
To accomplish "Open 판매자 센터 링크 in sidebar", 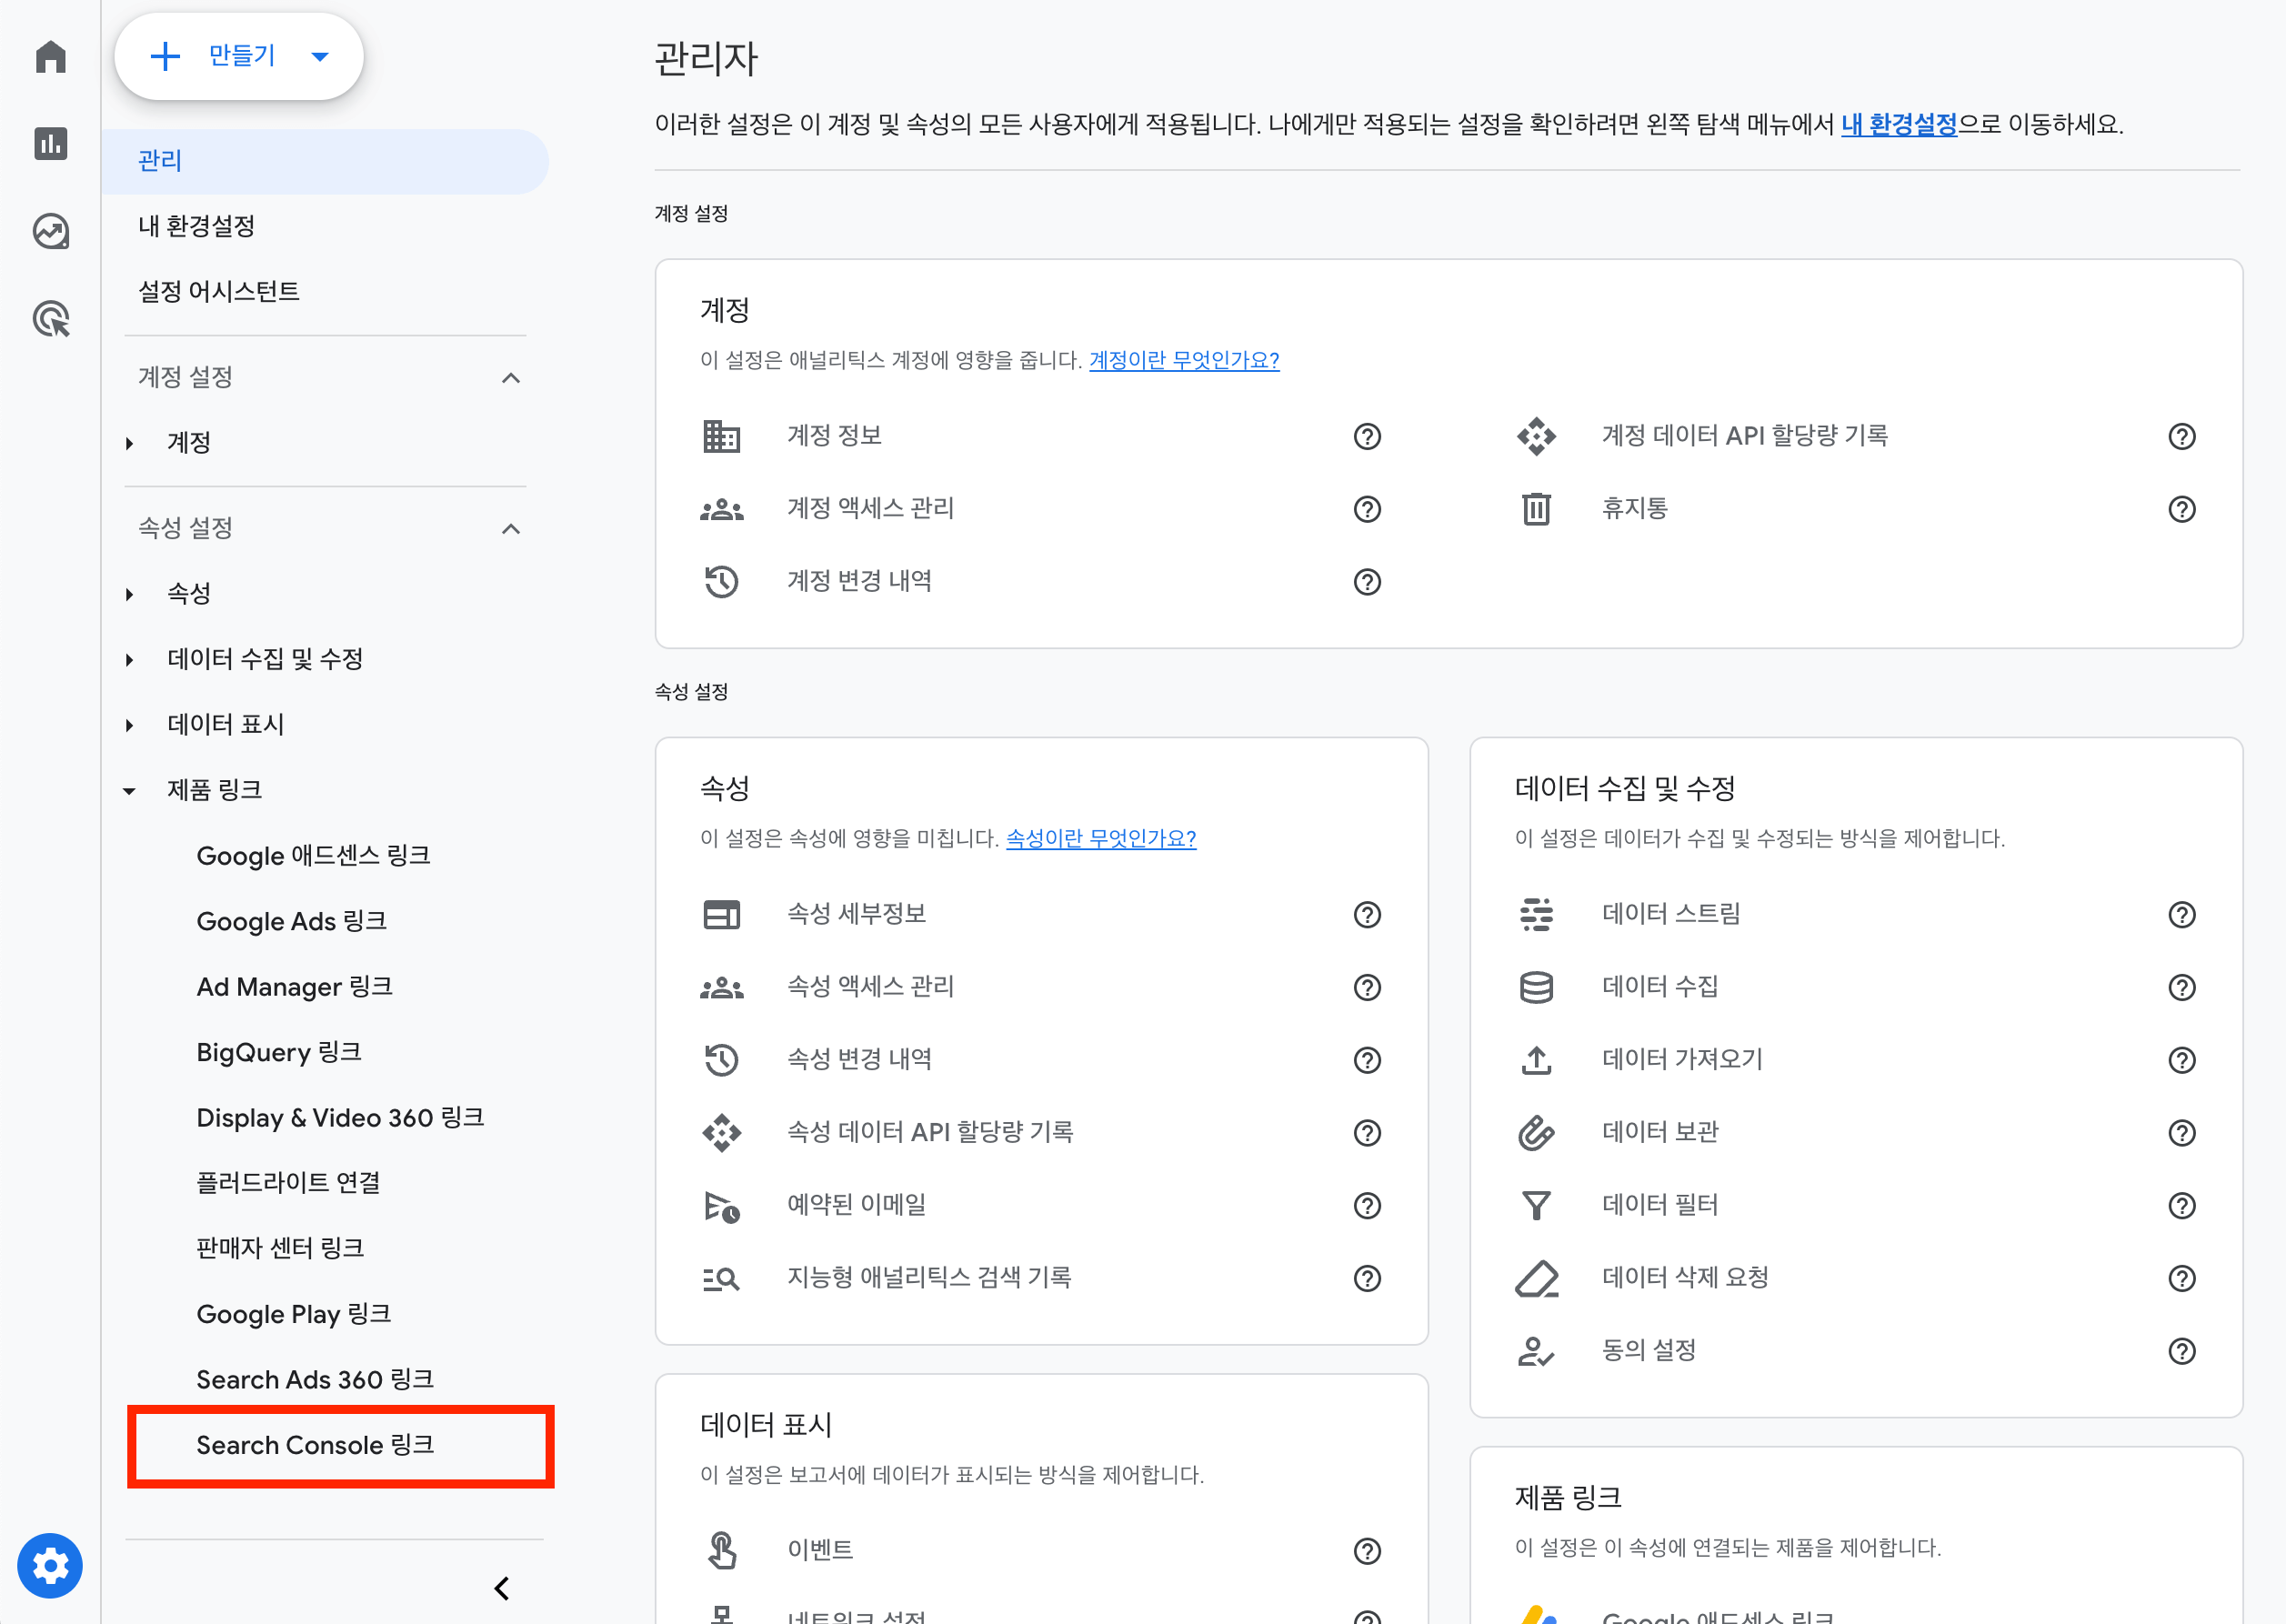I will (280, 1248).
